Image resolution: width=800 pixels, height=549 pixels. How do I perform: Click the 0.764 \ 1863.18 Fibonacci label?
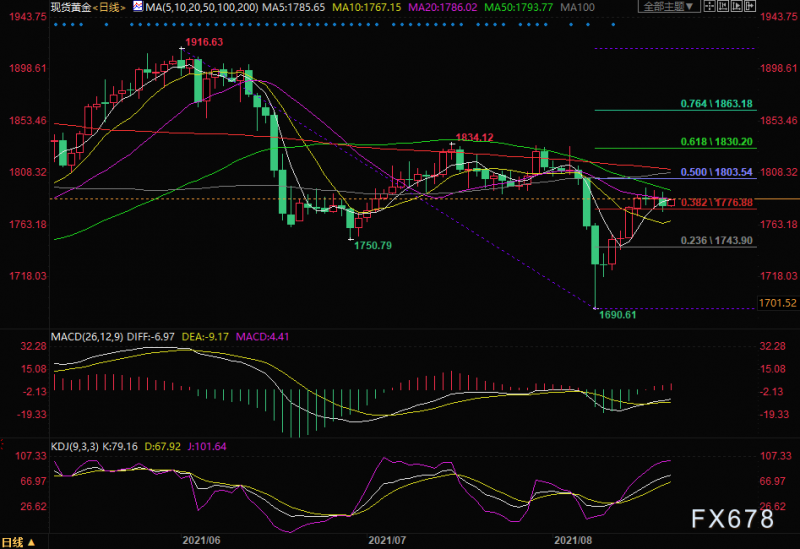click(x=716, y=104)
